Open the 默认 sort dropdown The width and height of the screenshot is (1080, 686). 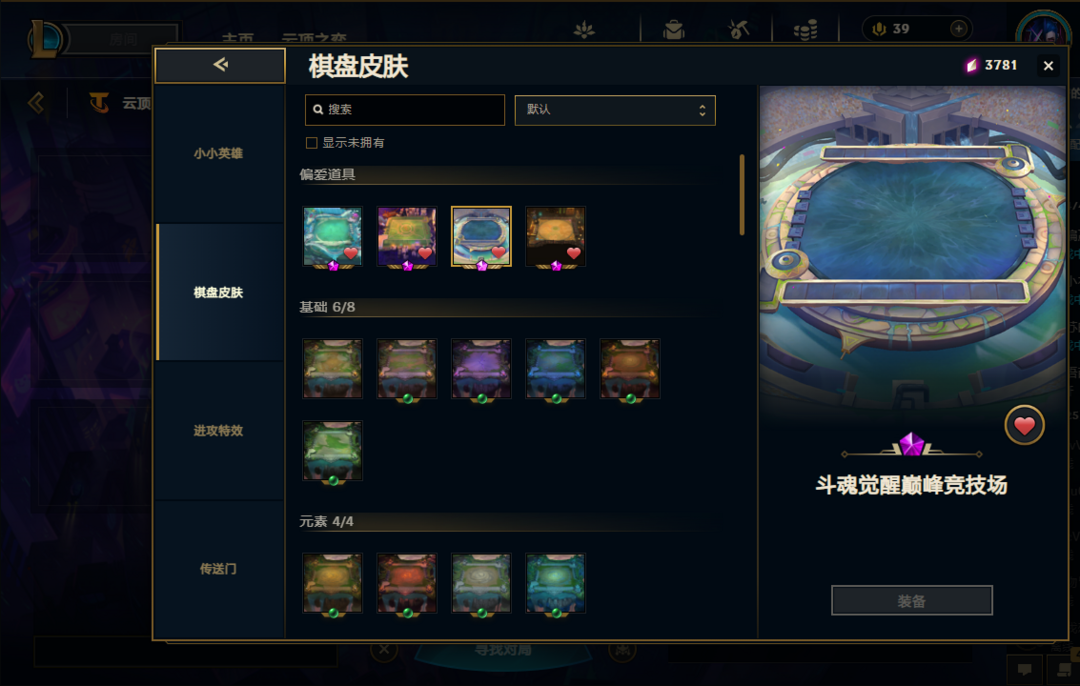click(615, 110)
